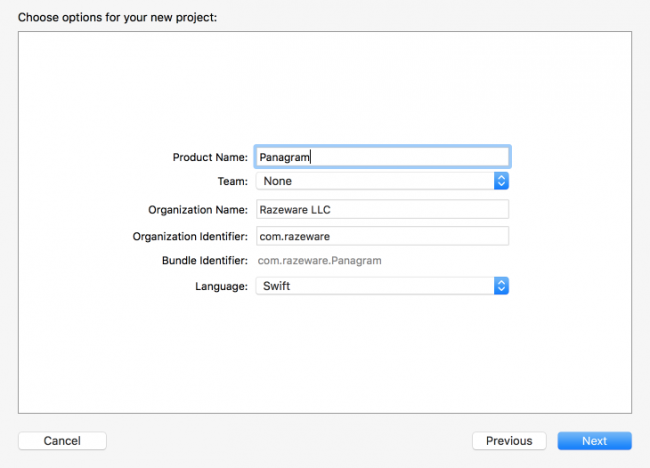This screenshot has height=468, width=650.
Task: Click the com.razeware.Panagram bundle identifier text
Action: pyautogui.click(x=320, y=261)
